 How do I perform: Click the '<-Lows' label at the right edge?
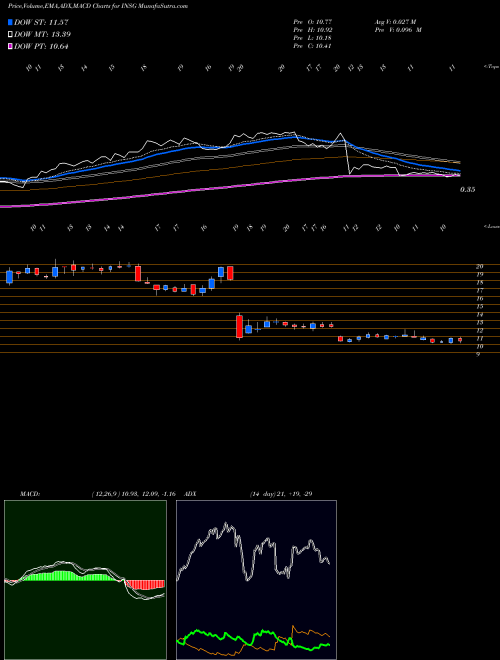click(x=491, y=226)
